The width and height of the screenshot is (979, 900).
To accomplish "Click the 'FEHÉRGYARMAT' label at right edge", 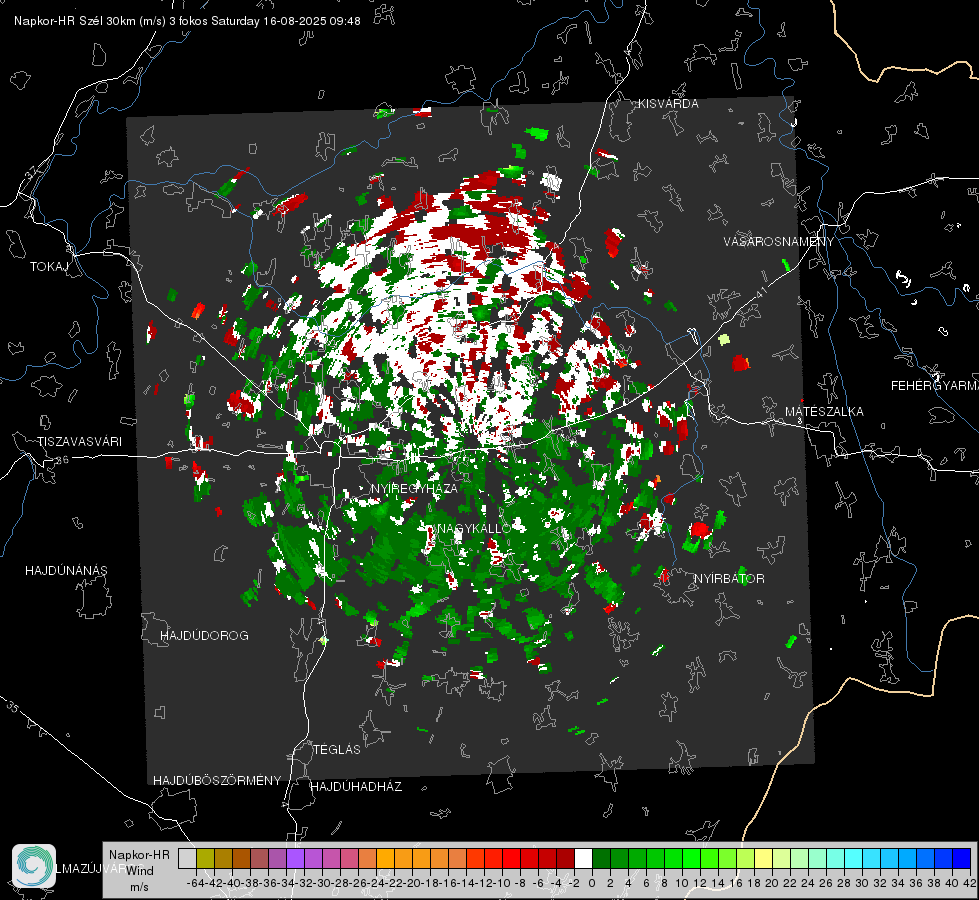I will click(x=935, y=386).
